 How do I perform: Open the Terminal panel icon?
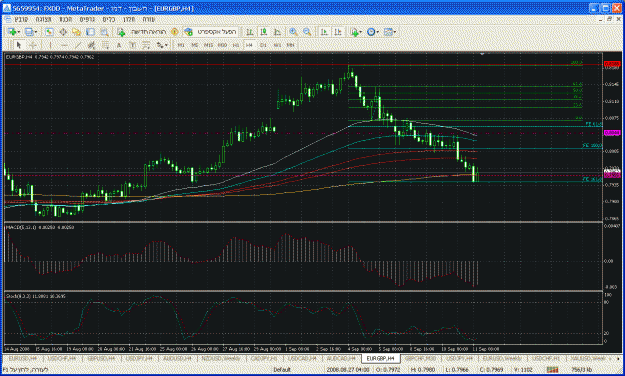click(90, 32)
